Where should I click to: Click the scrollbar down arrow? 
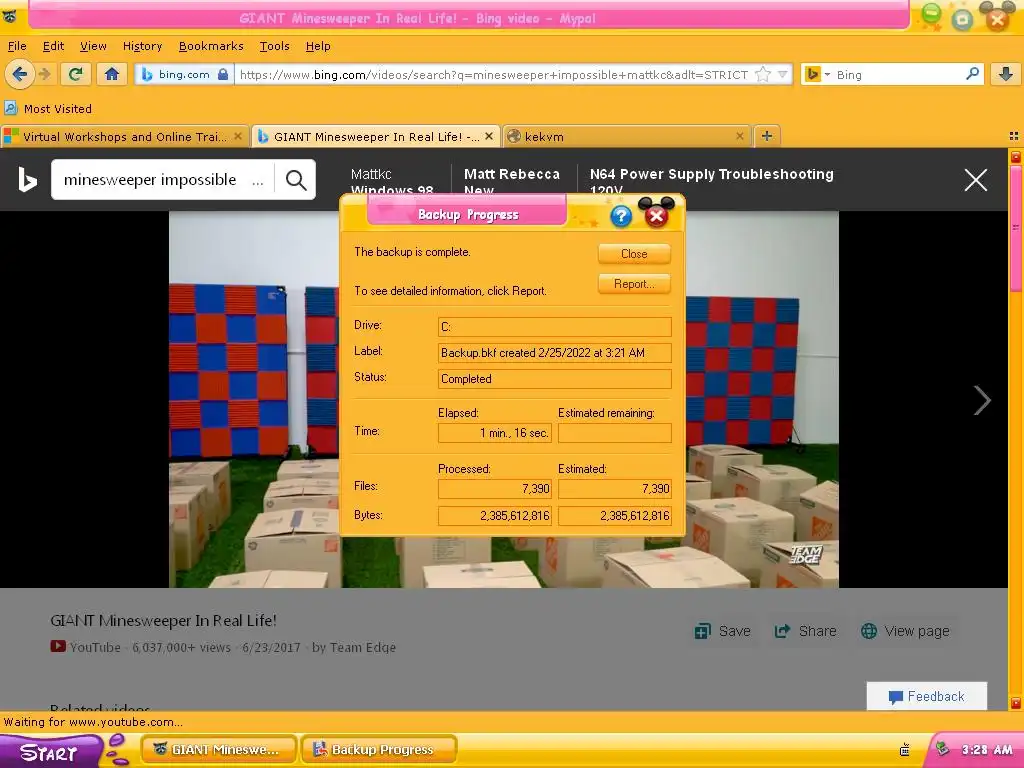coord(1015,703)
